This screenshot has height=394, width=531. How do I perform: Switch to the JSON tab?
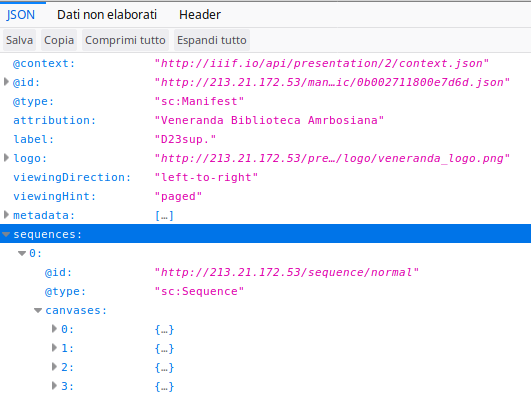pyautogui.click(x=20, y=15)
